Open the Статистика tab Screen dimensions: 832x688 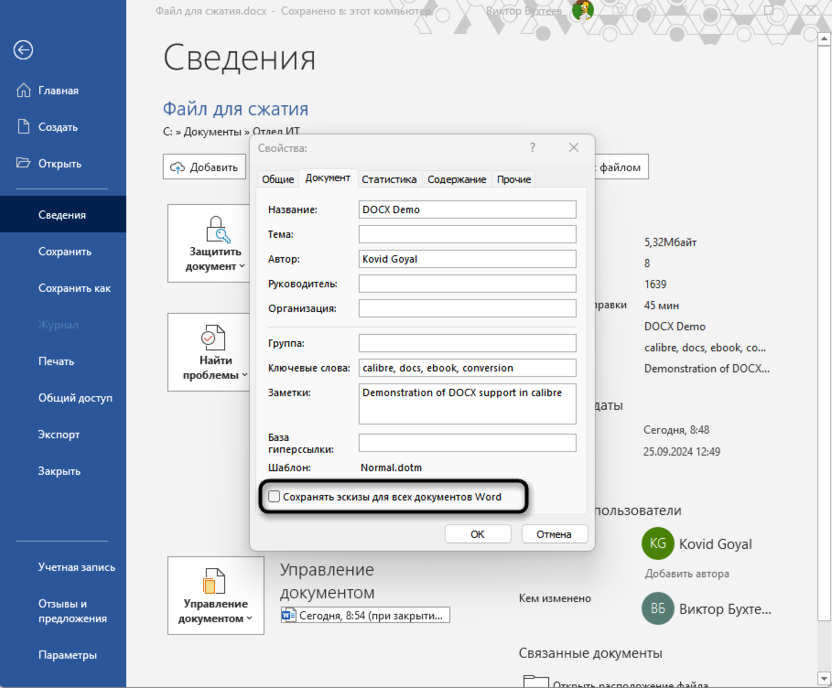point(389,179)
